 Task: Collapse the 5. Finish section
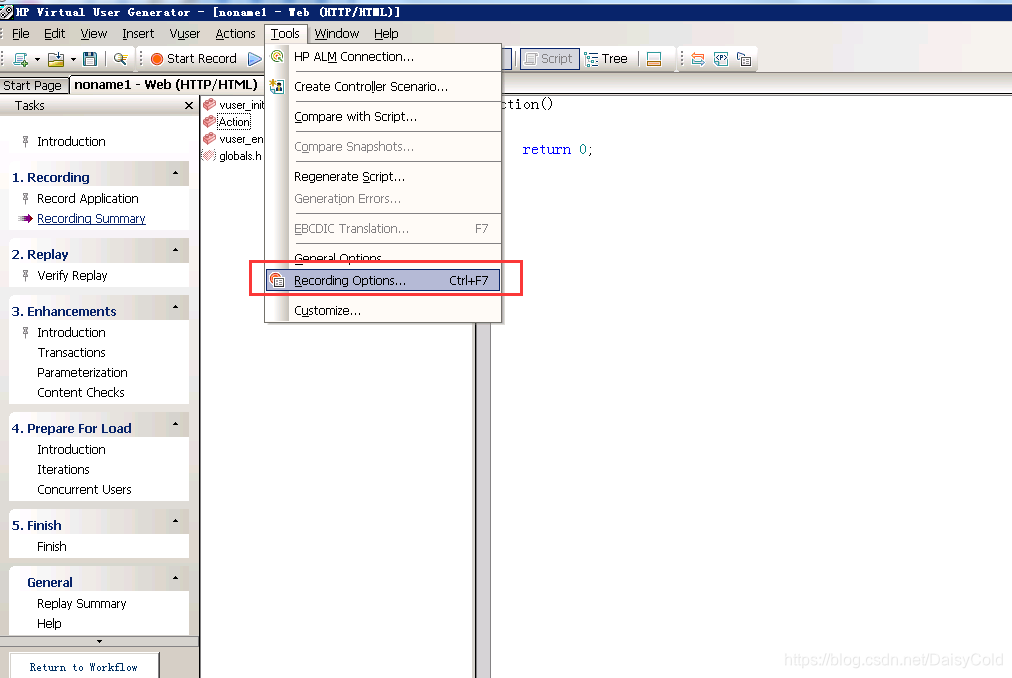click(176, 521)
